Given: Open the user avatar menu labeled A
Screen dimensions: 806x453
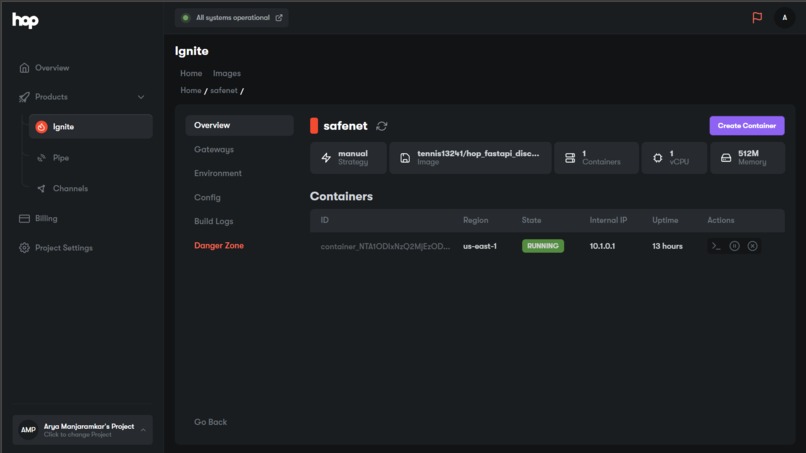Looking at the screenshot, I should (x=784, y=18).
